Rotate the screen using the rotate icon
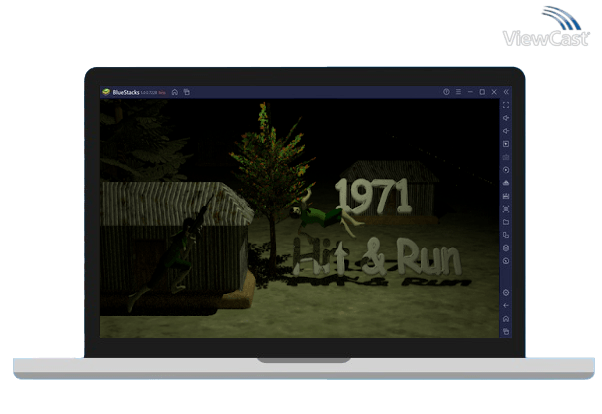The width and height of the screenshot is (602, 414). [x=506, y=235]
